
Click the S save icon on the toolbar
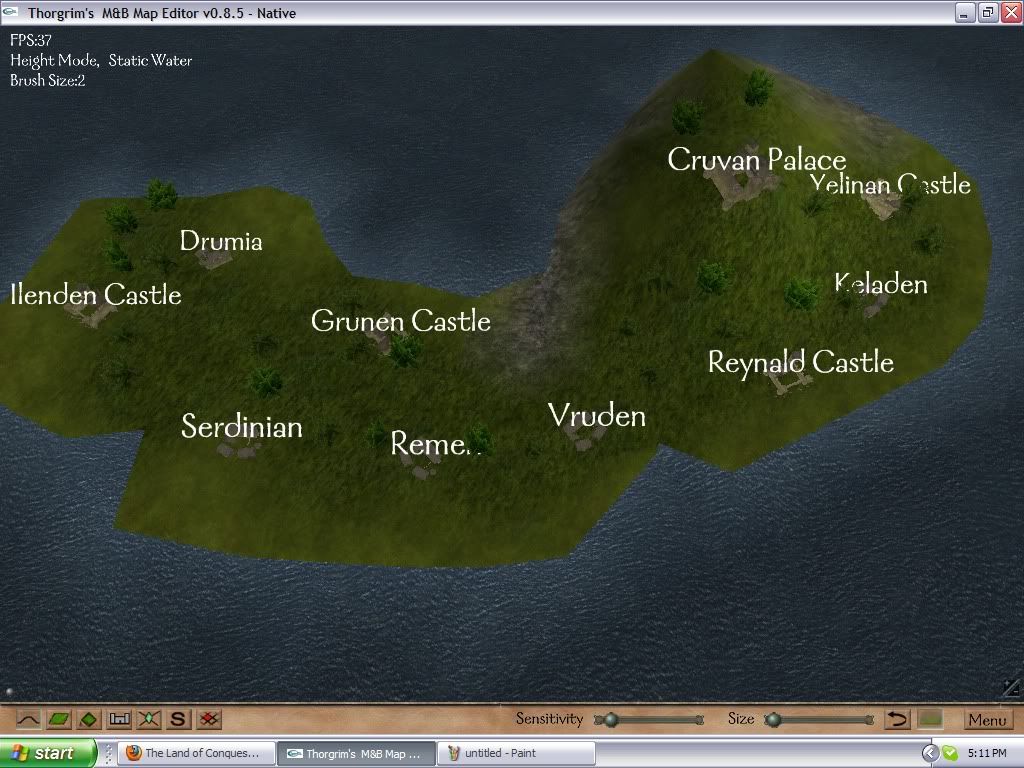[177, 718]
